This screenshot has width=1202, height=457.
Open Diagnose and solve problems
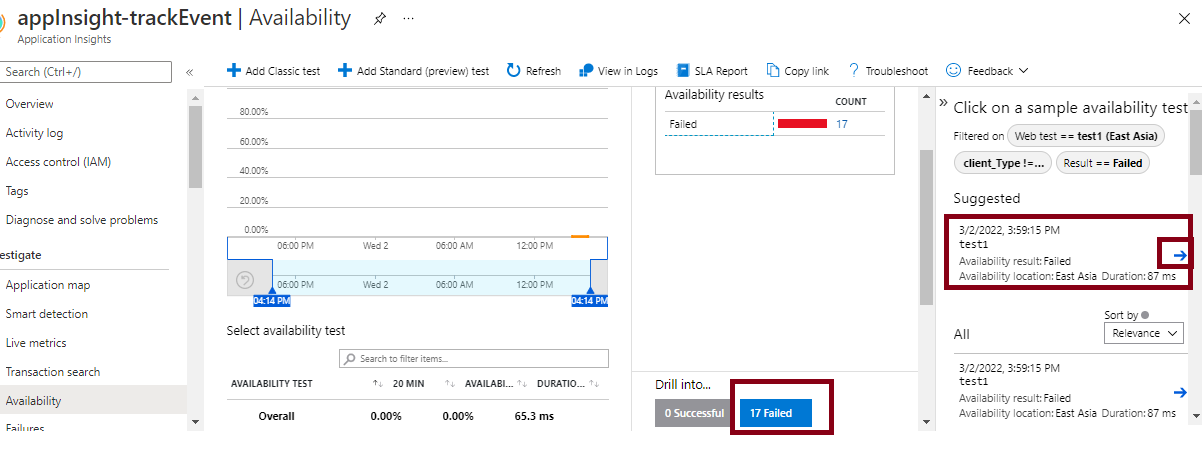(82, 220)
